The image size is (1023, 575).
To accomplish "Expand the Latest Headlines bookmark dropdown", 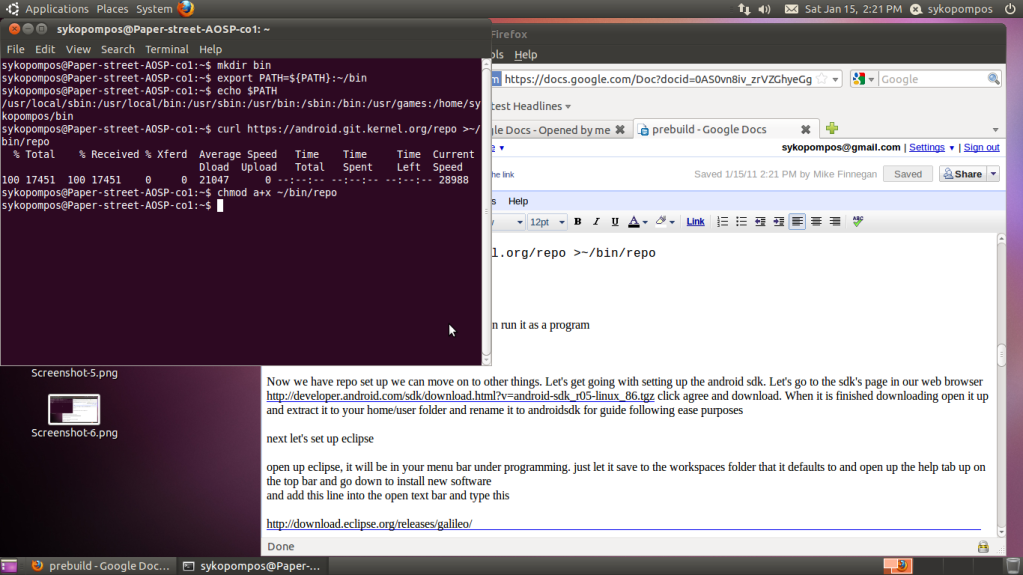I will [568, 106].
